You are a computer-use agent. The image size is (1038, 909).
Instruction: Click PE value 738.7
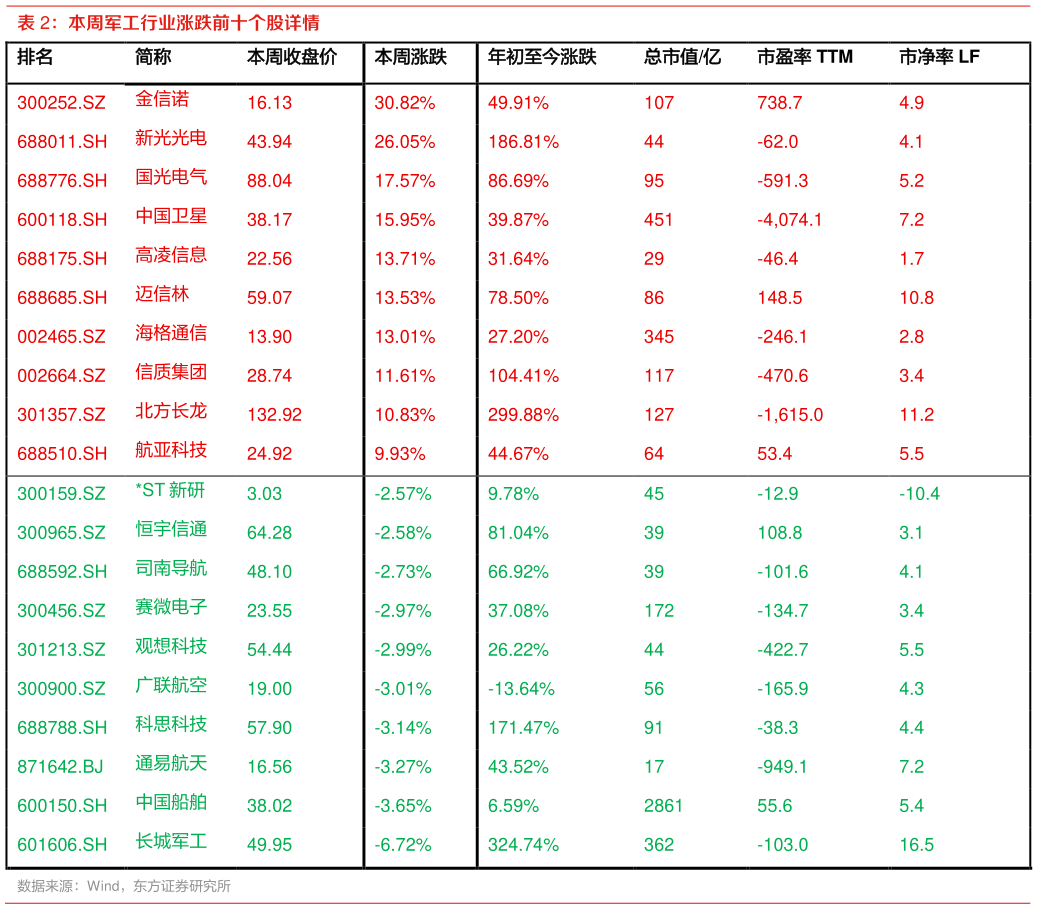[780, 103]
